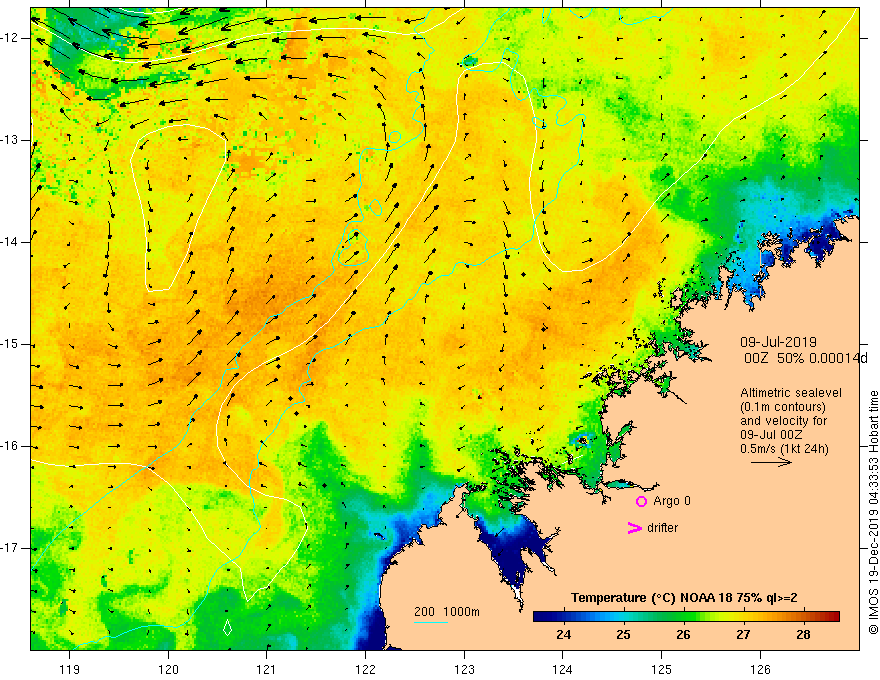Click the color bar value 25

[624, 635]
